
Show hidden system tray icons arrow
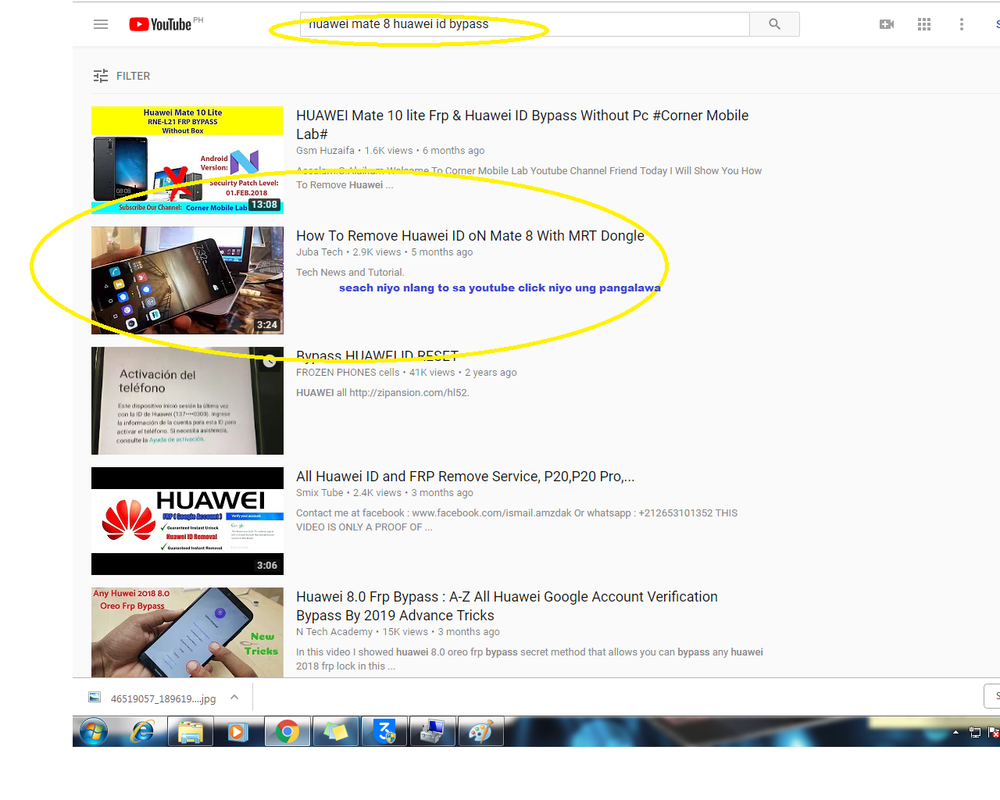pos(955,732)
